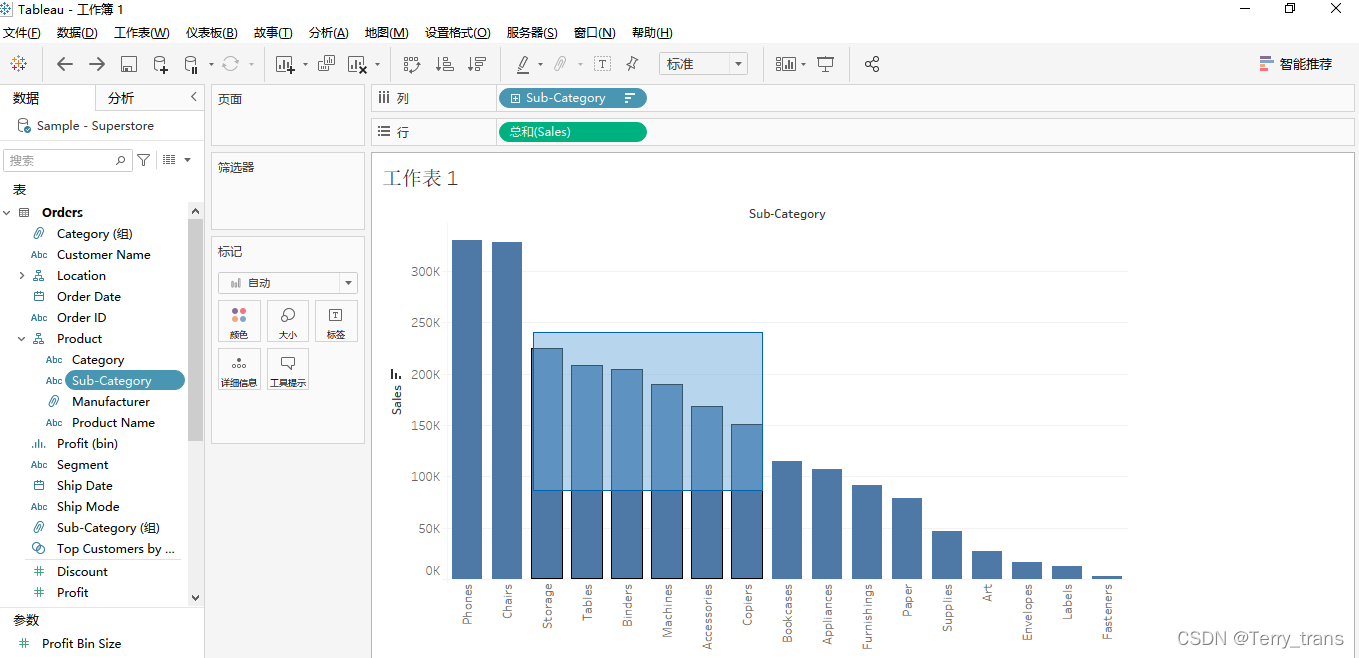Select the Phones bar in the chart
1359x658 pixels.
click(x=467, y=409)
